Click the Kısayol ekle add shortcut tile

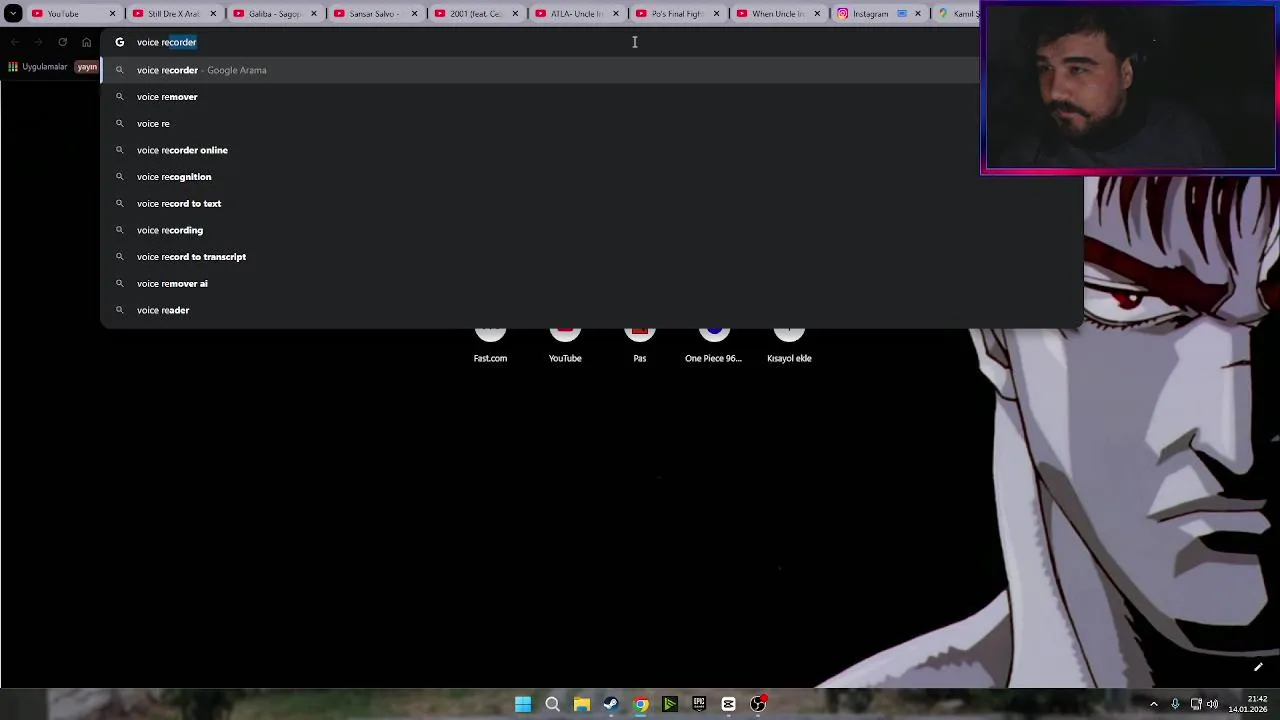[x=789, y=346]
